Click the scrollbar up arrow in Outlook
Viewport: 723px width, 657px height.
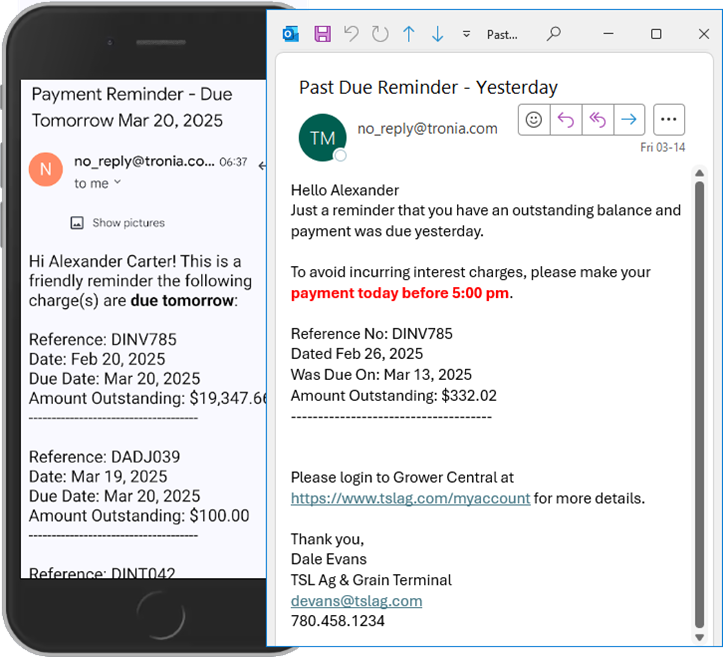pos(699,173)
